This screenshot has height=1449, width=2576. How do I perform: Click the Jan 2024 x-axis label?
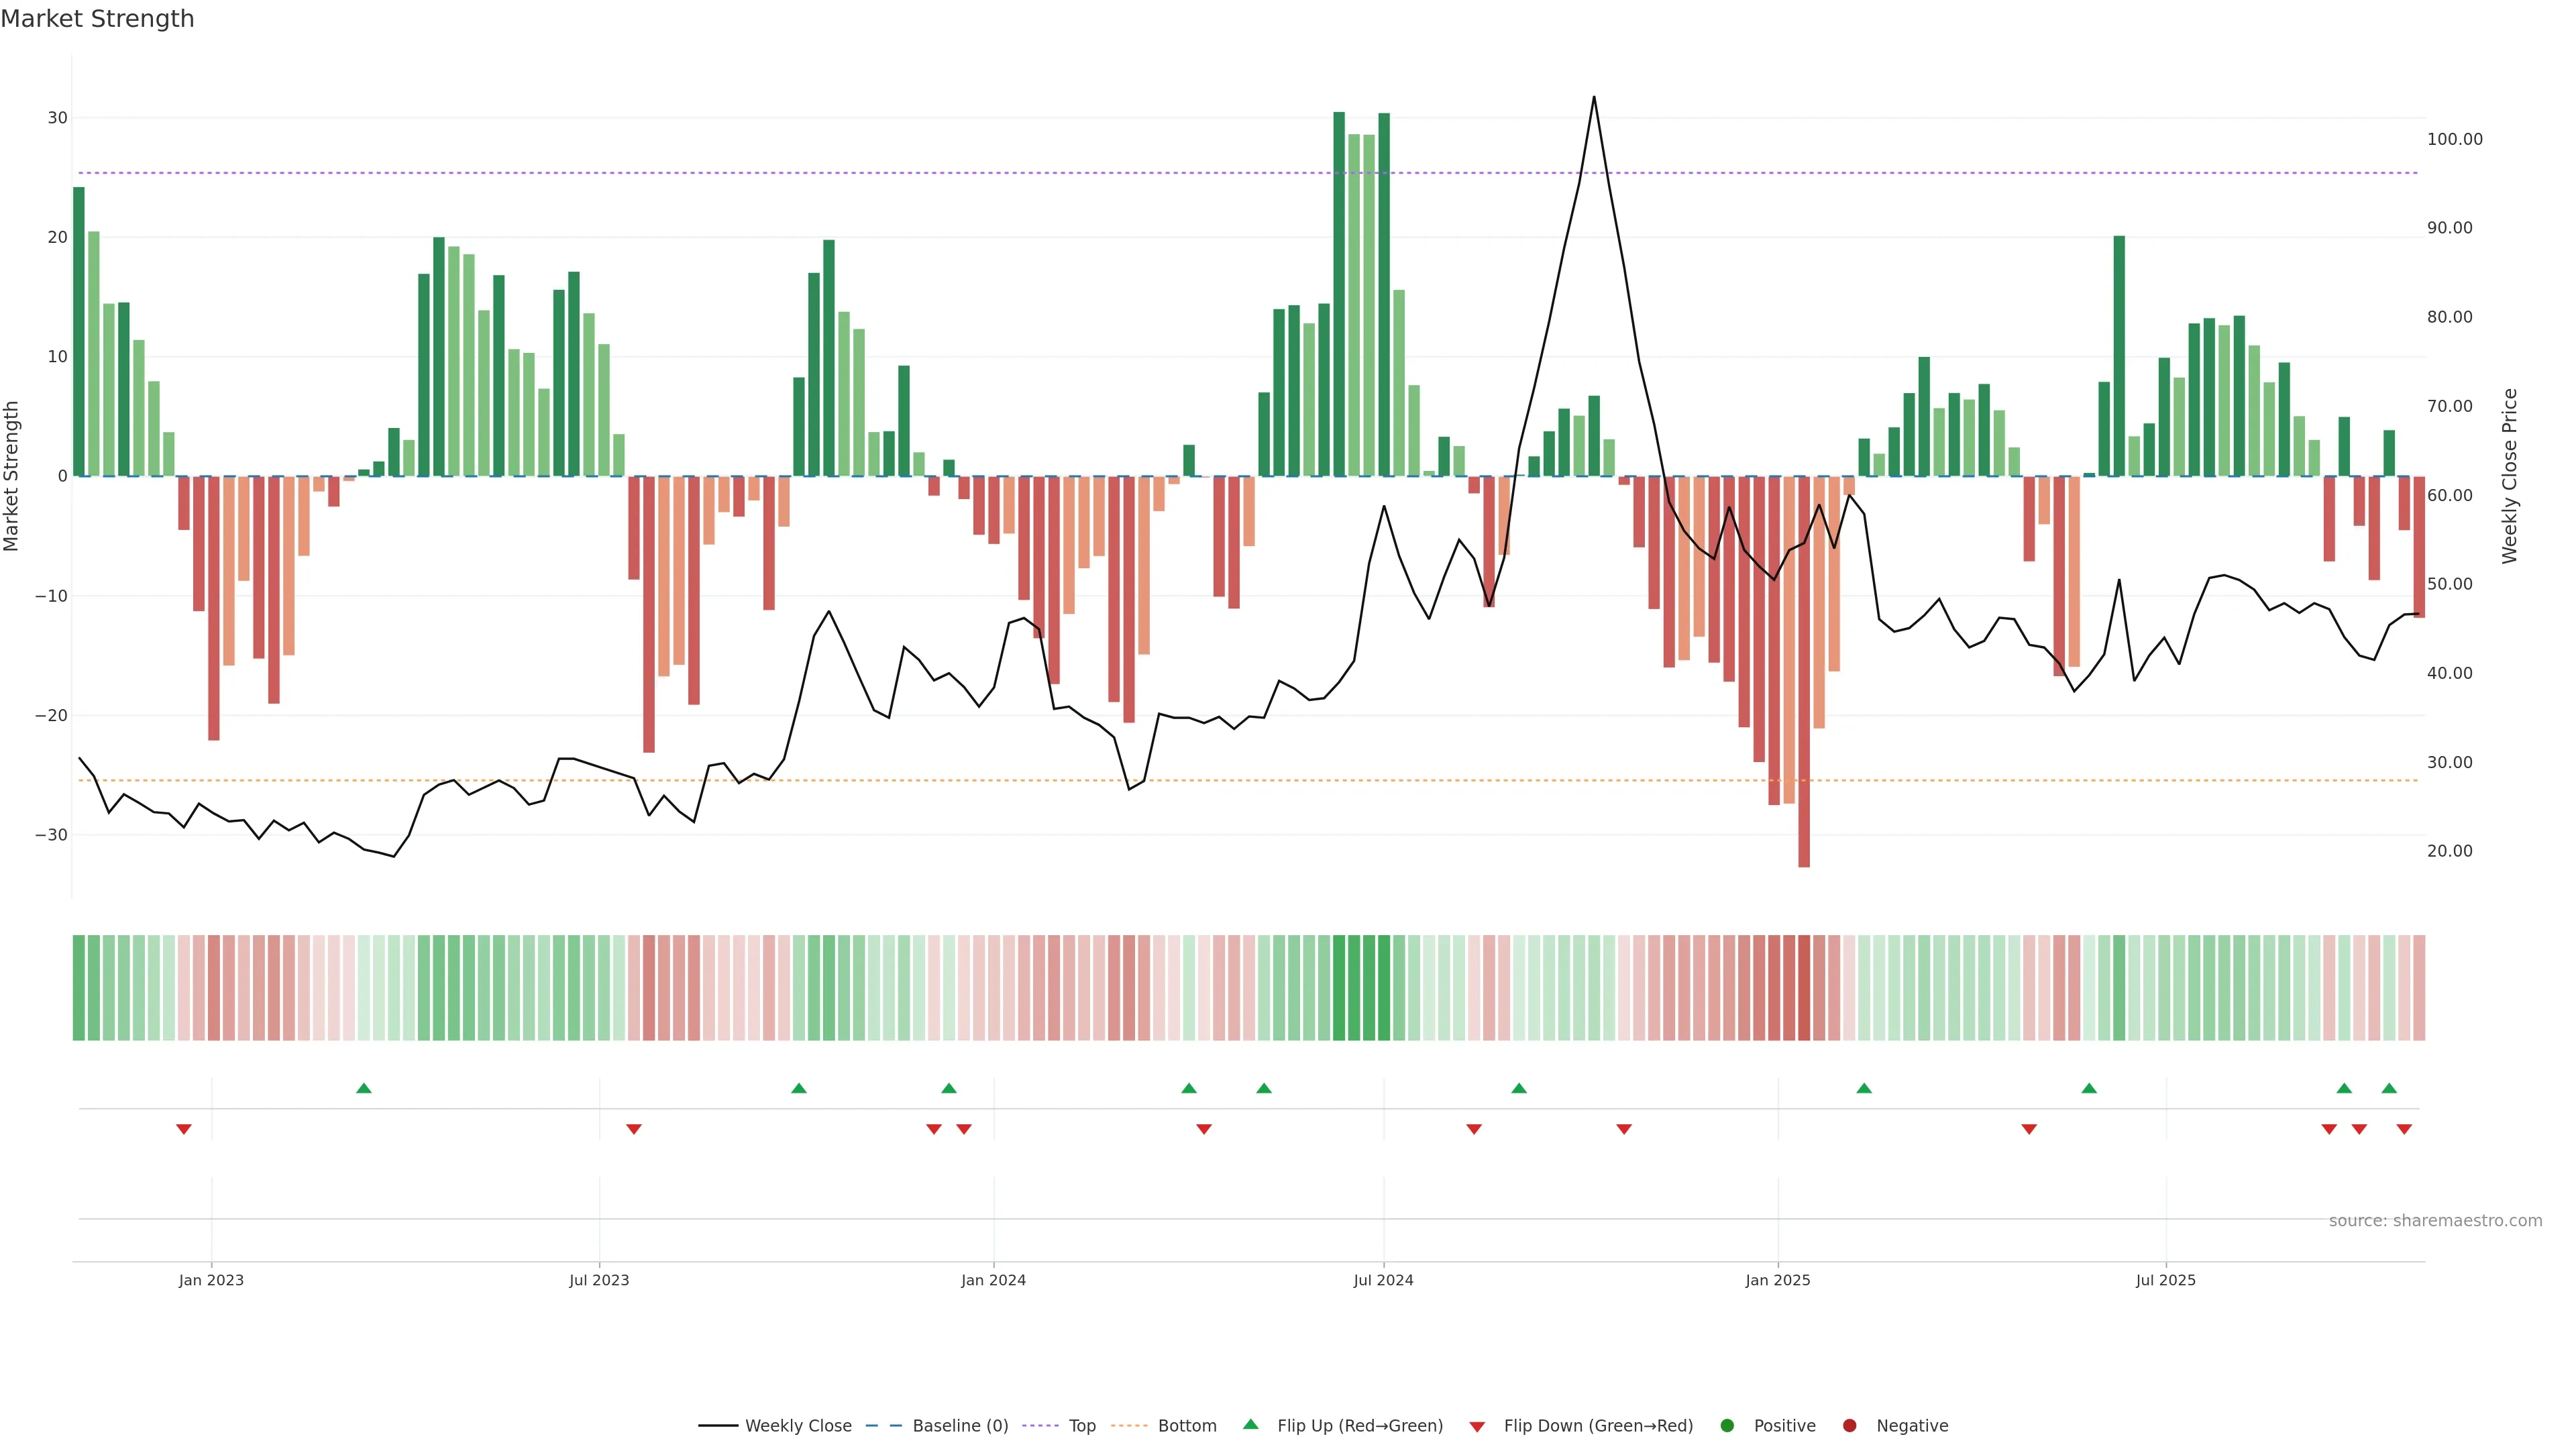point(993,1280)
